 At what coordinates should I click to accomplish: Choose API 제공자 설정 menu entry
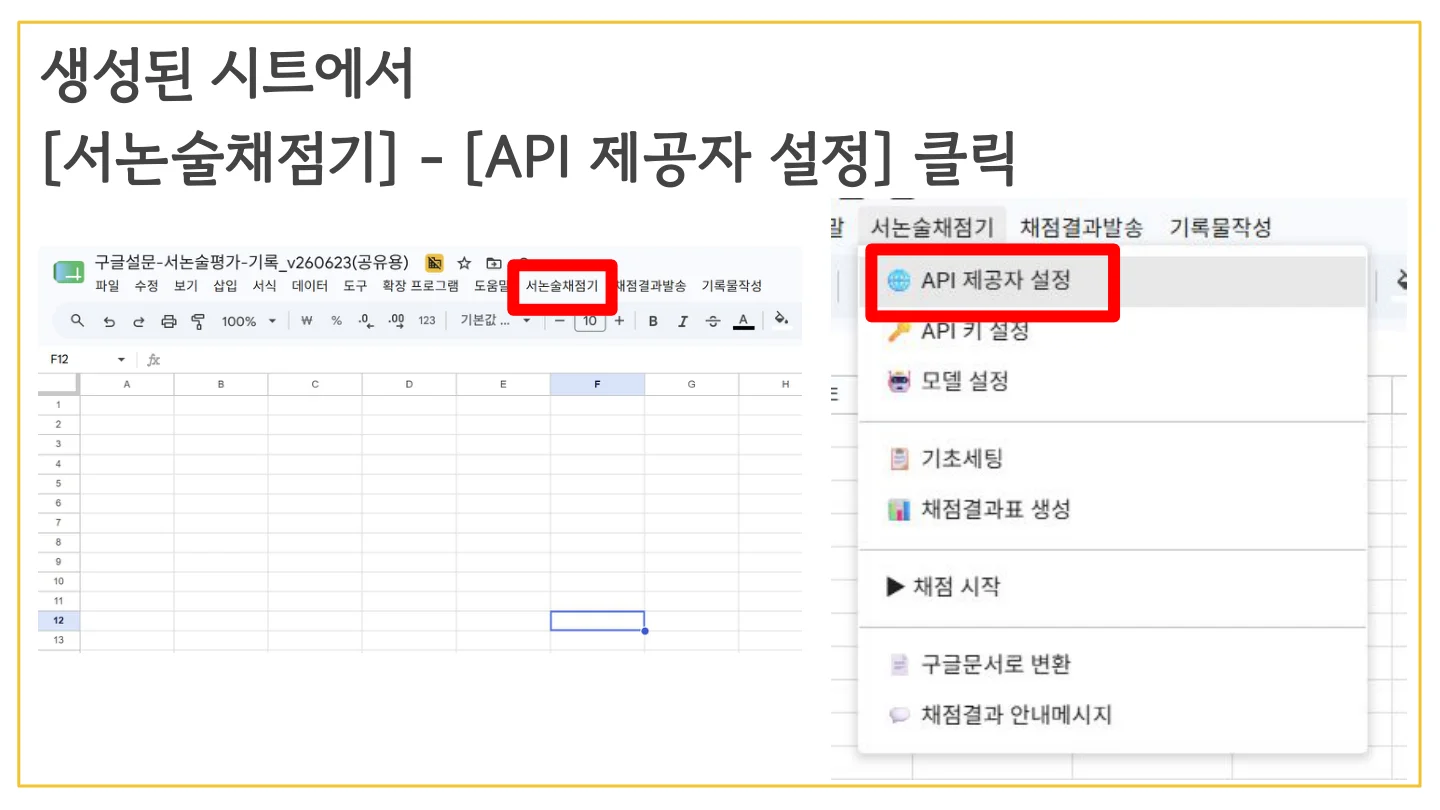click(x=1113, y=281)
